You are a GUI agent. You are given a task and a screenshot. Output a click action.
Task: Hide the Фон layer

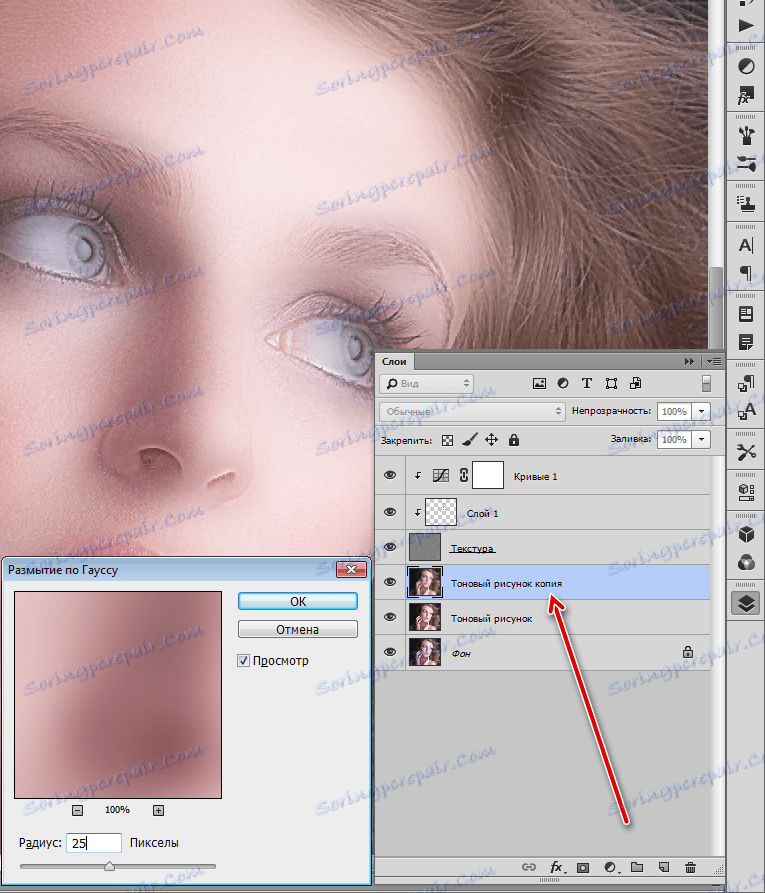[390, 652]
